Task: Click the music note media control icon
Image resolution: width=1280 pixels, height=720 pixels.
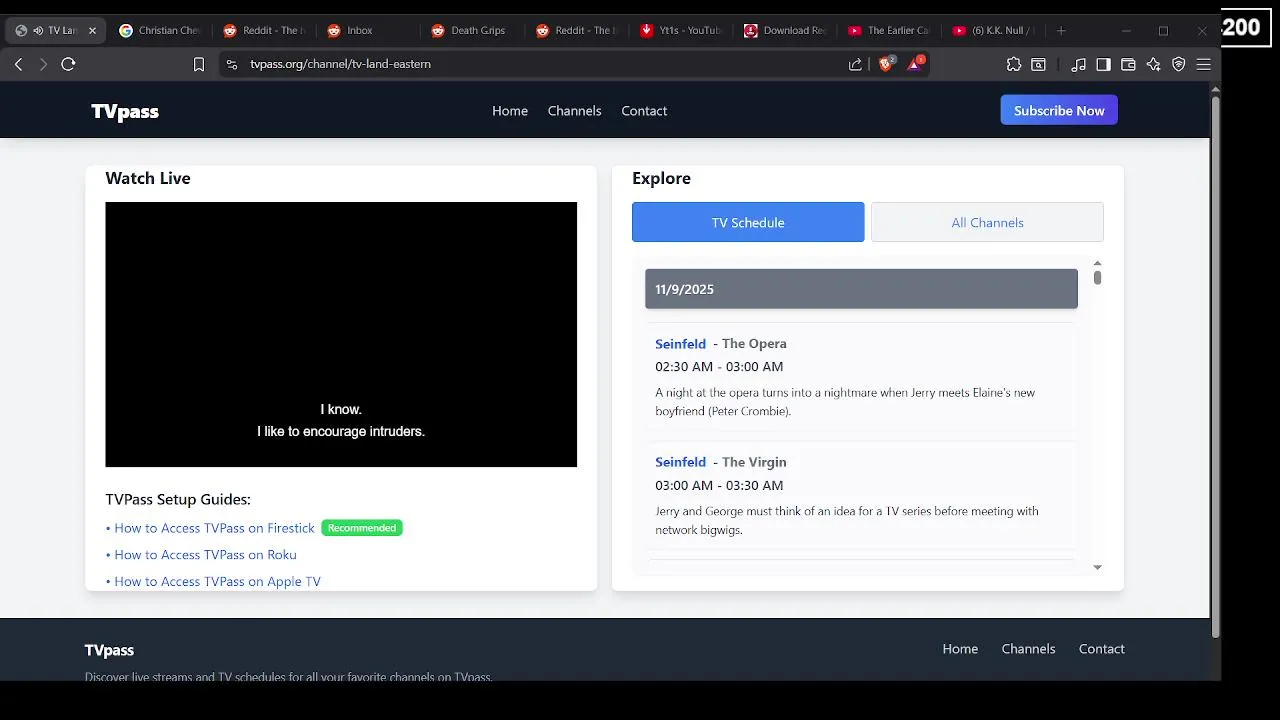Action: click(1078, 64)
